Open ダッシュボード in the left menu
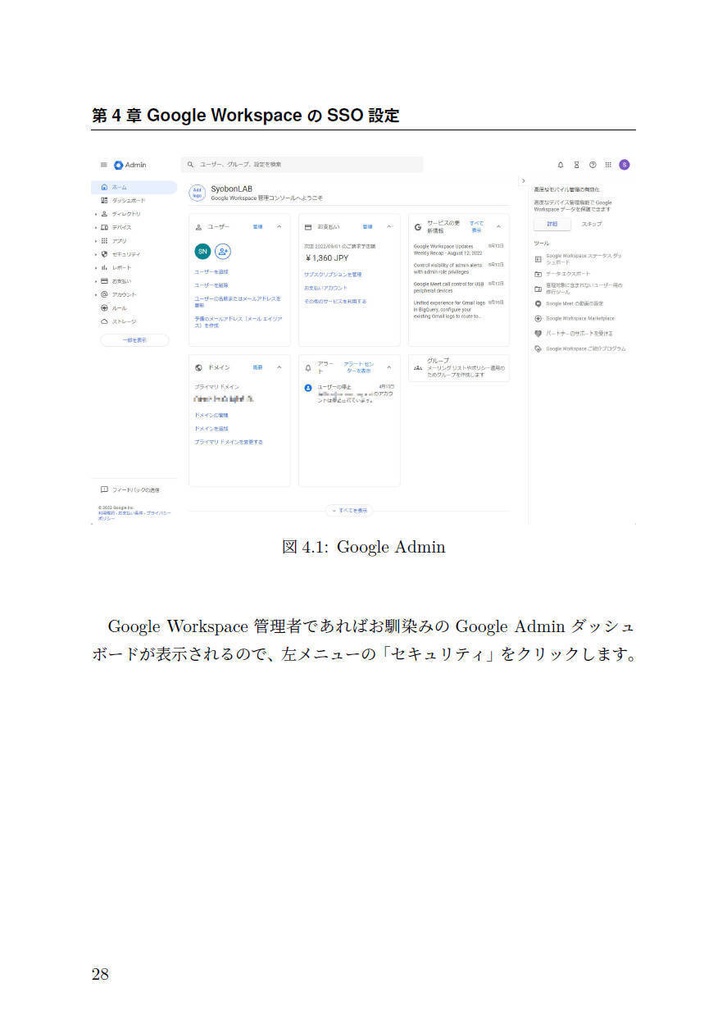The image size is (727, 1024). 128,200
